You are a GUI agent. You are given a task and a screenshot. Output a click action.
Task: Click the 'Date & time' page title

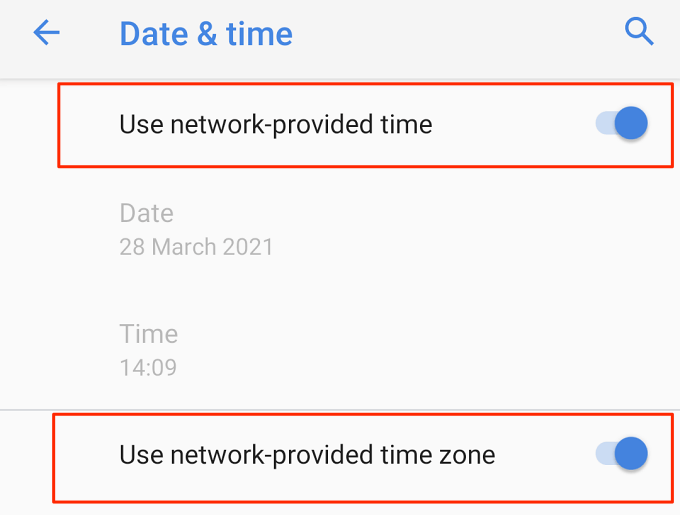point(206,33)
